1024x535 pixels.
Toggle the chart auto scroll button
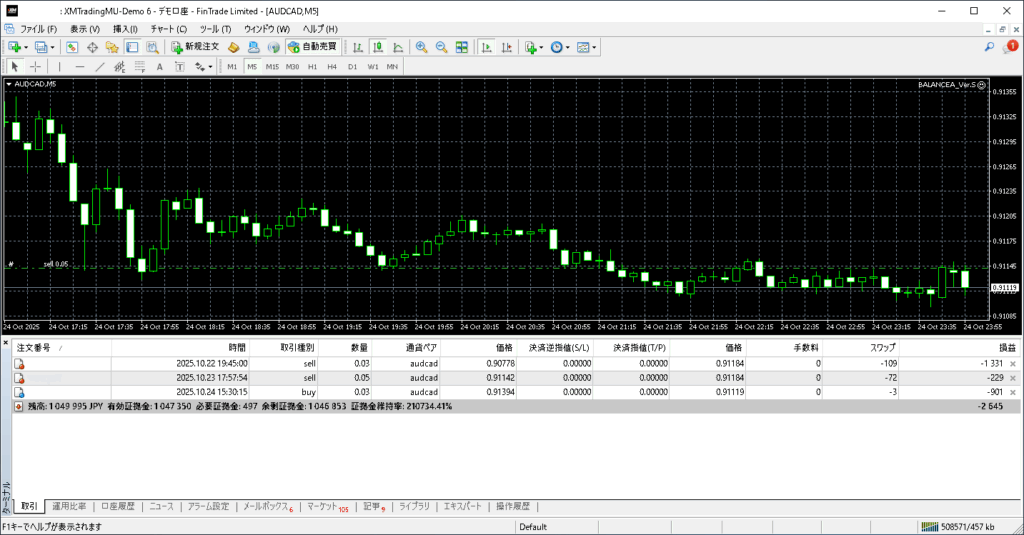(x=486, y=47)
